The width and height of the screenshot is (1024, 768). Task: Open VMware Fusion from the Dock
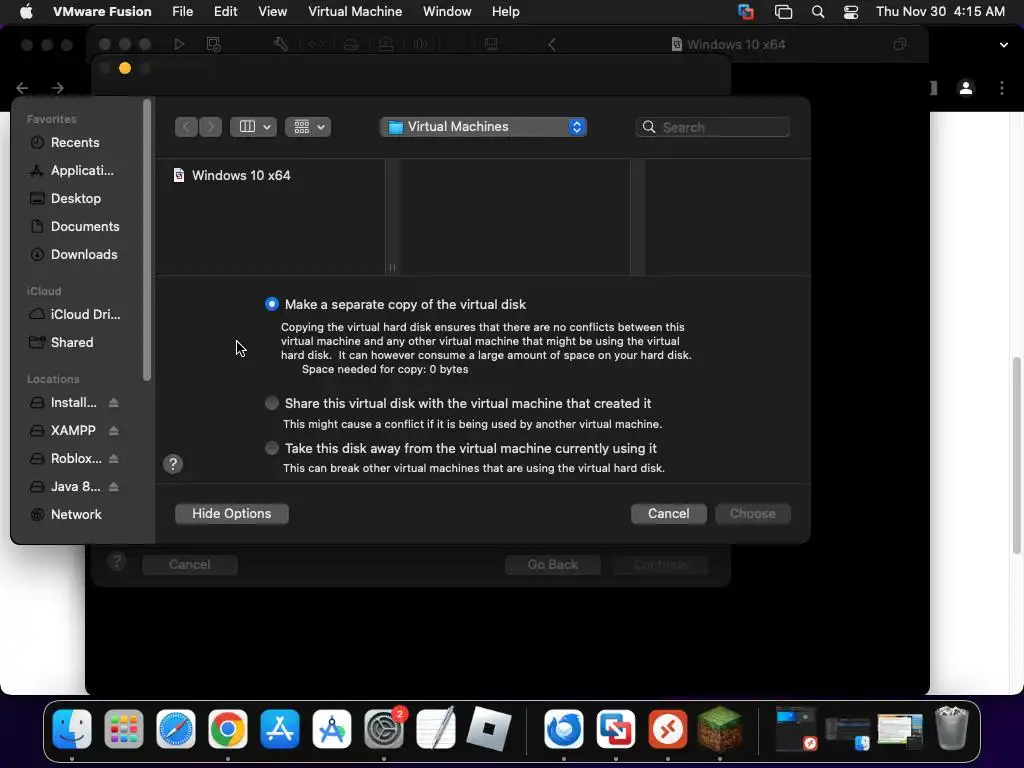616,729
